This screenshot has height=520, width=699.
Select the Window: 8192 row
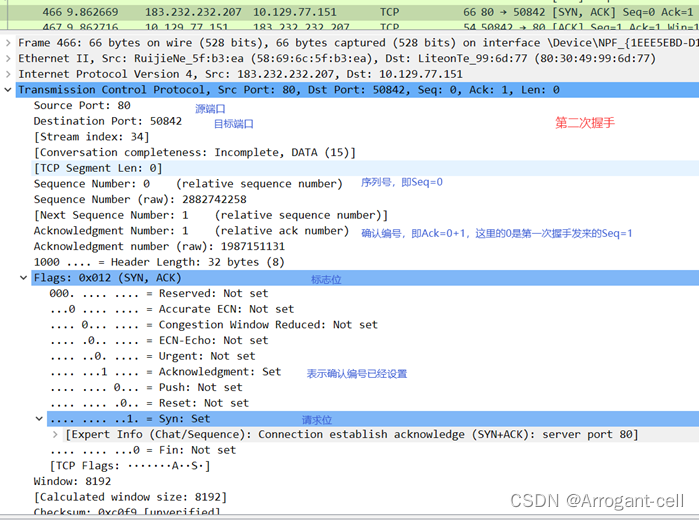point(72,482)
